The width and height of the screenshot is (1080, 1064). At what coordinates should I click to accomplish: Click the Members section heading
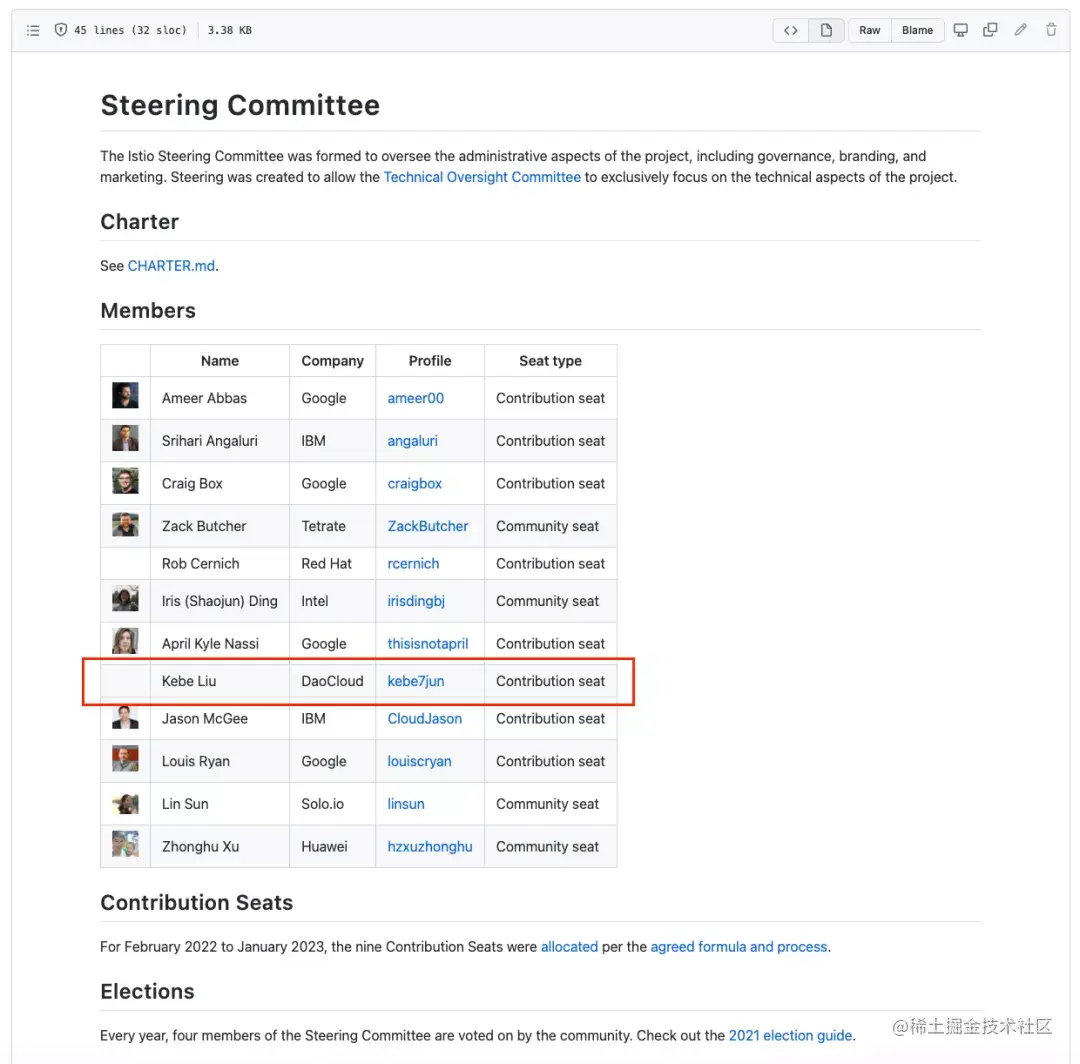(x=148, y=311)
